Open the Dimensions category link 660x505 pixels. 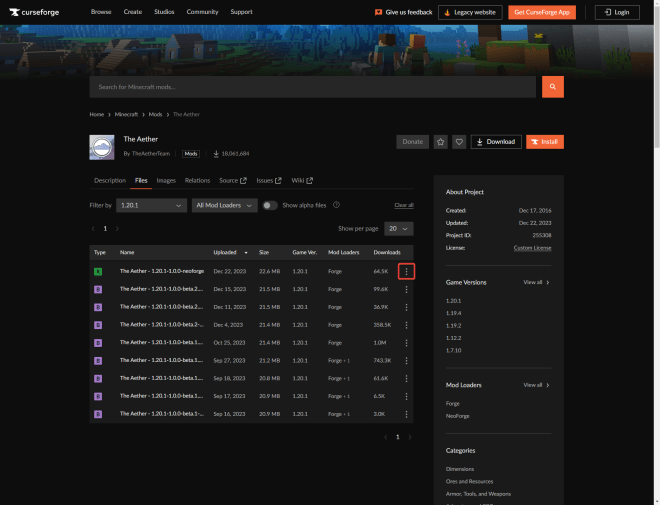click(x=460, y=469)
